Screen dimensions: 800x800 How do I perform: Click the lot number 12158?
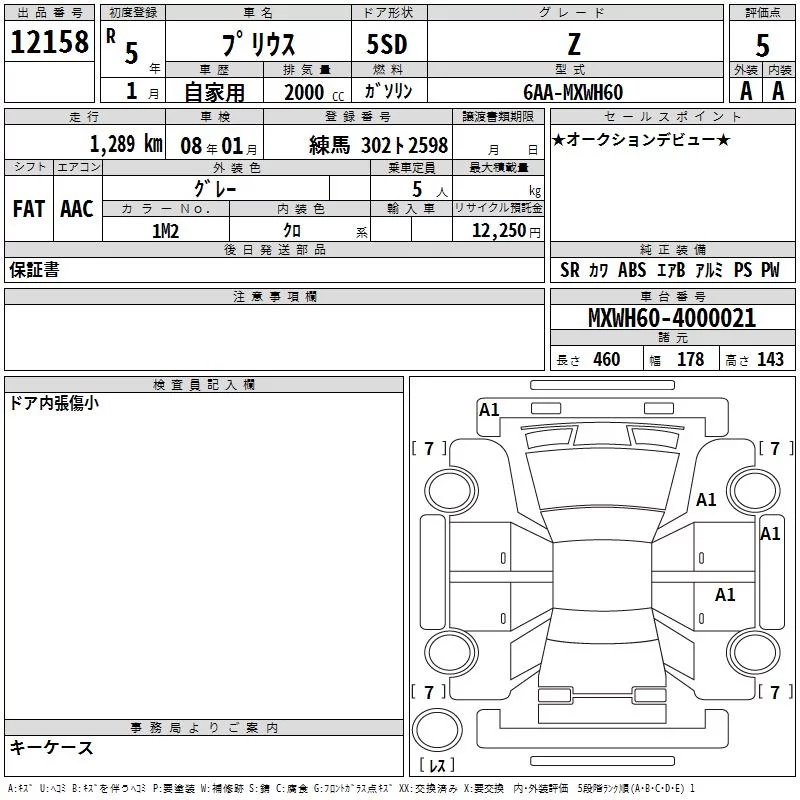click(x=49, y=42)
